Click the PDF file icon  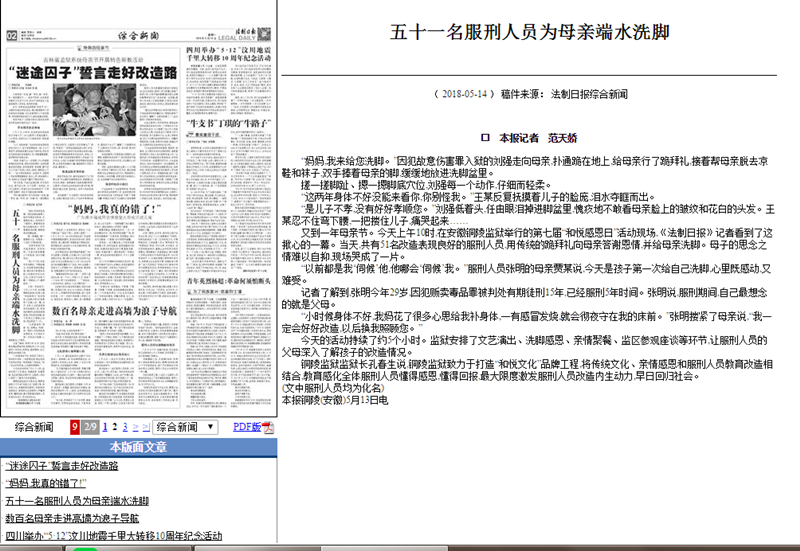point(267,427)
